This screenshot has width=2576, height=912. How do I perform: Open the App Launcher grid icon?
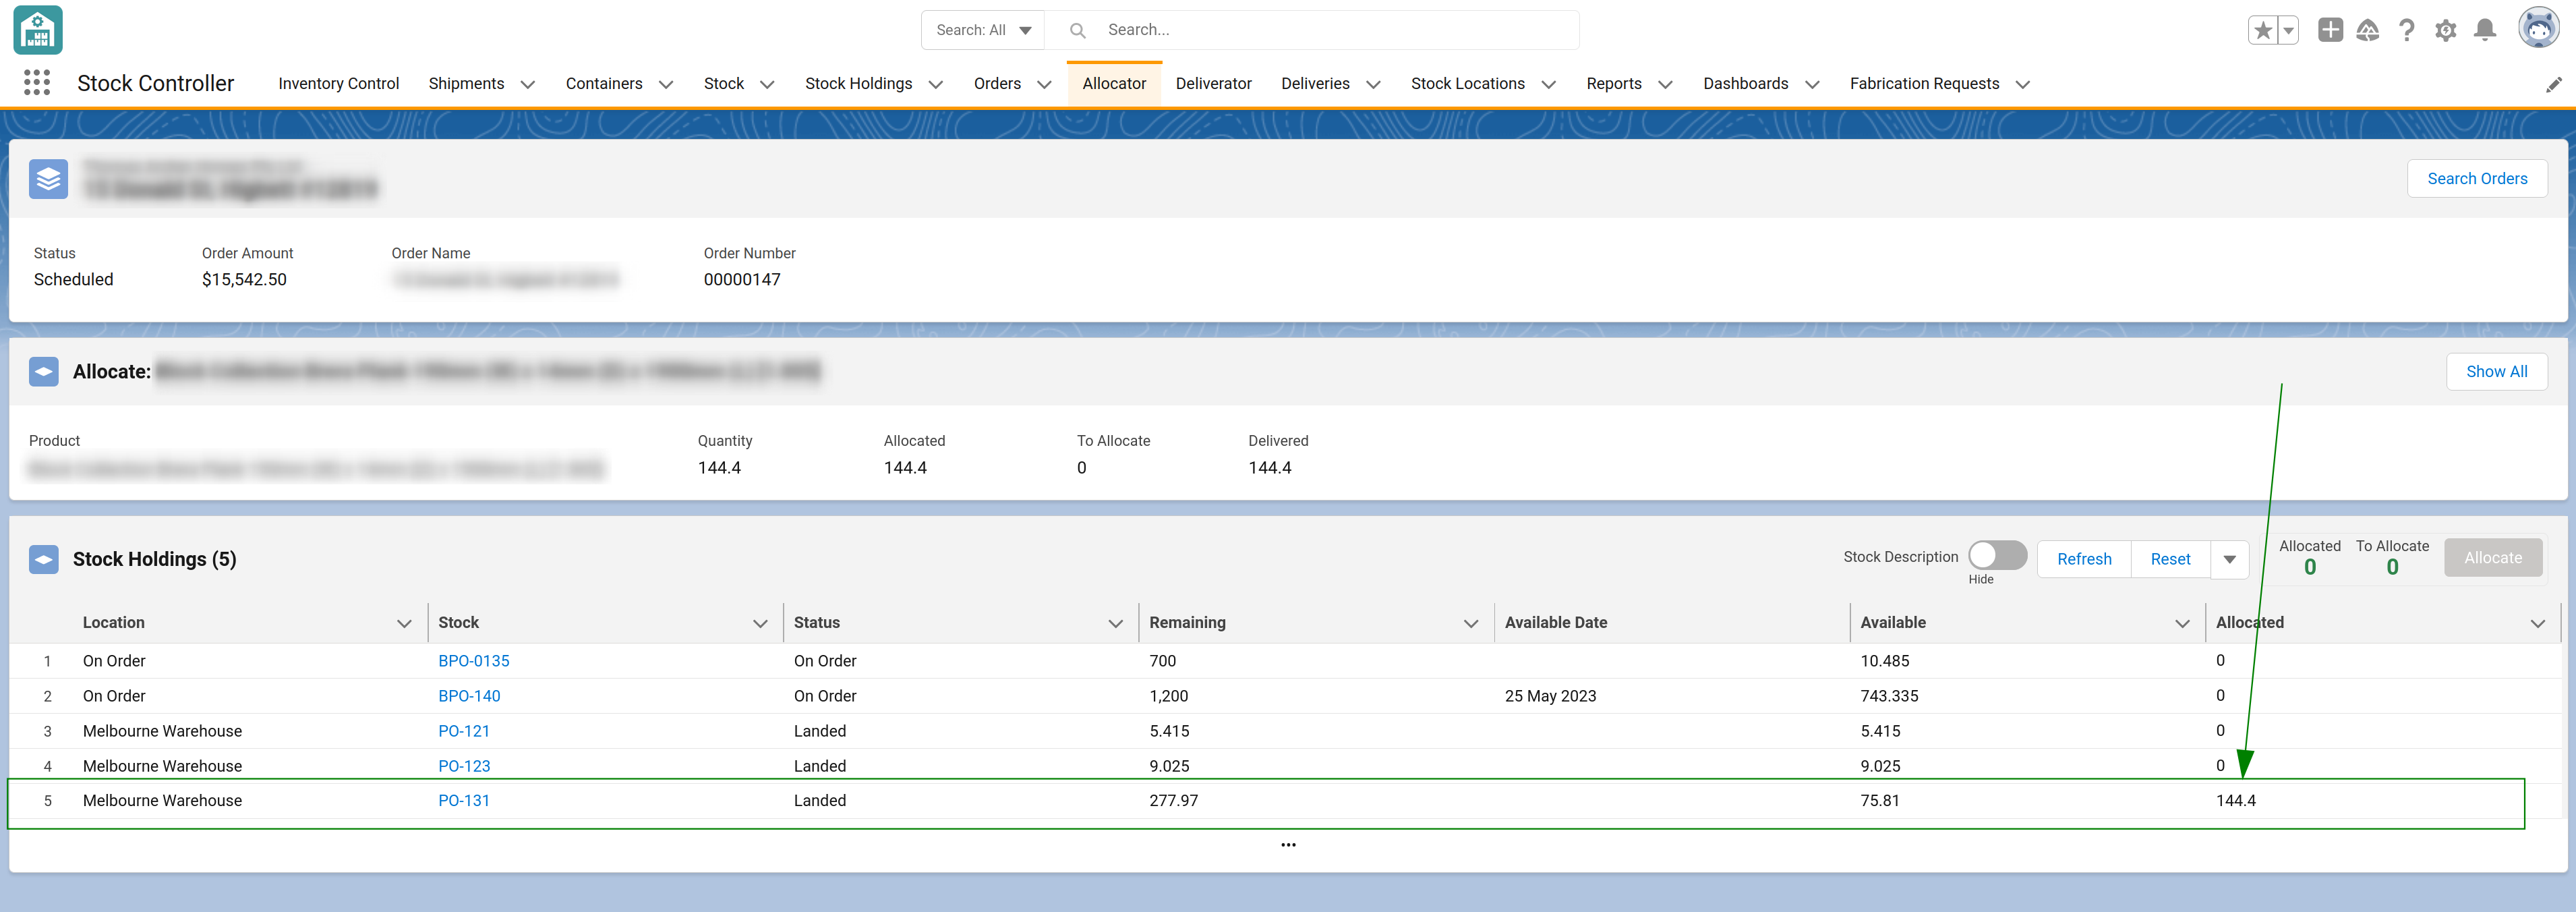(37, 83)
